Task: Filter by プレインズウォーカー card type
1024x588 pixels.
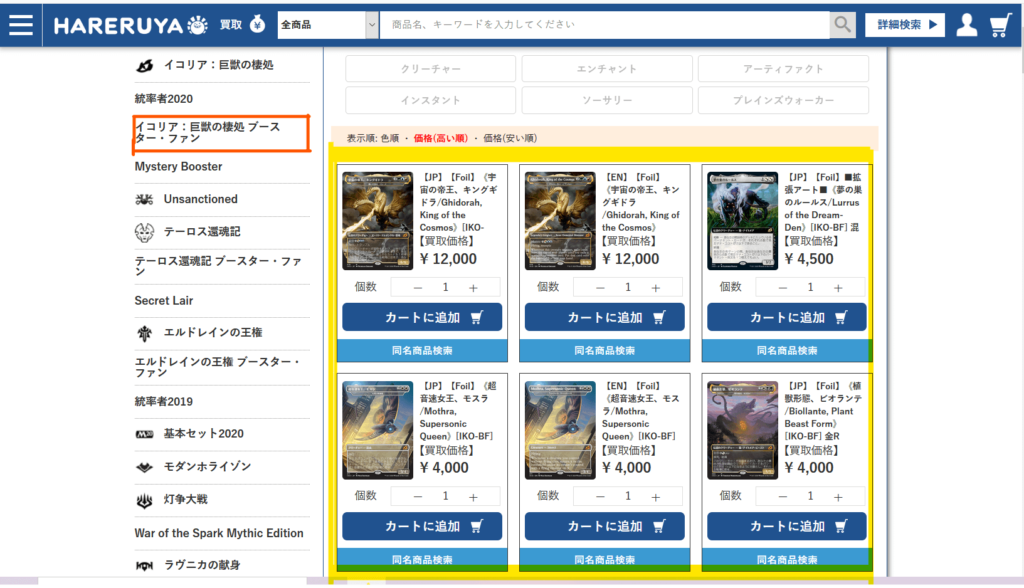Action: point(783,100)
